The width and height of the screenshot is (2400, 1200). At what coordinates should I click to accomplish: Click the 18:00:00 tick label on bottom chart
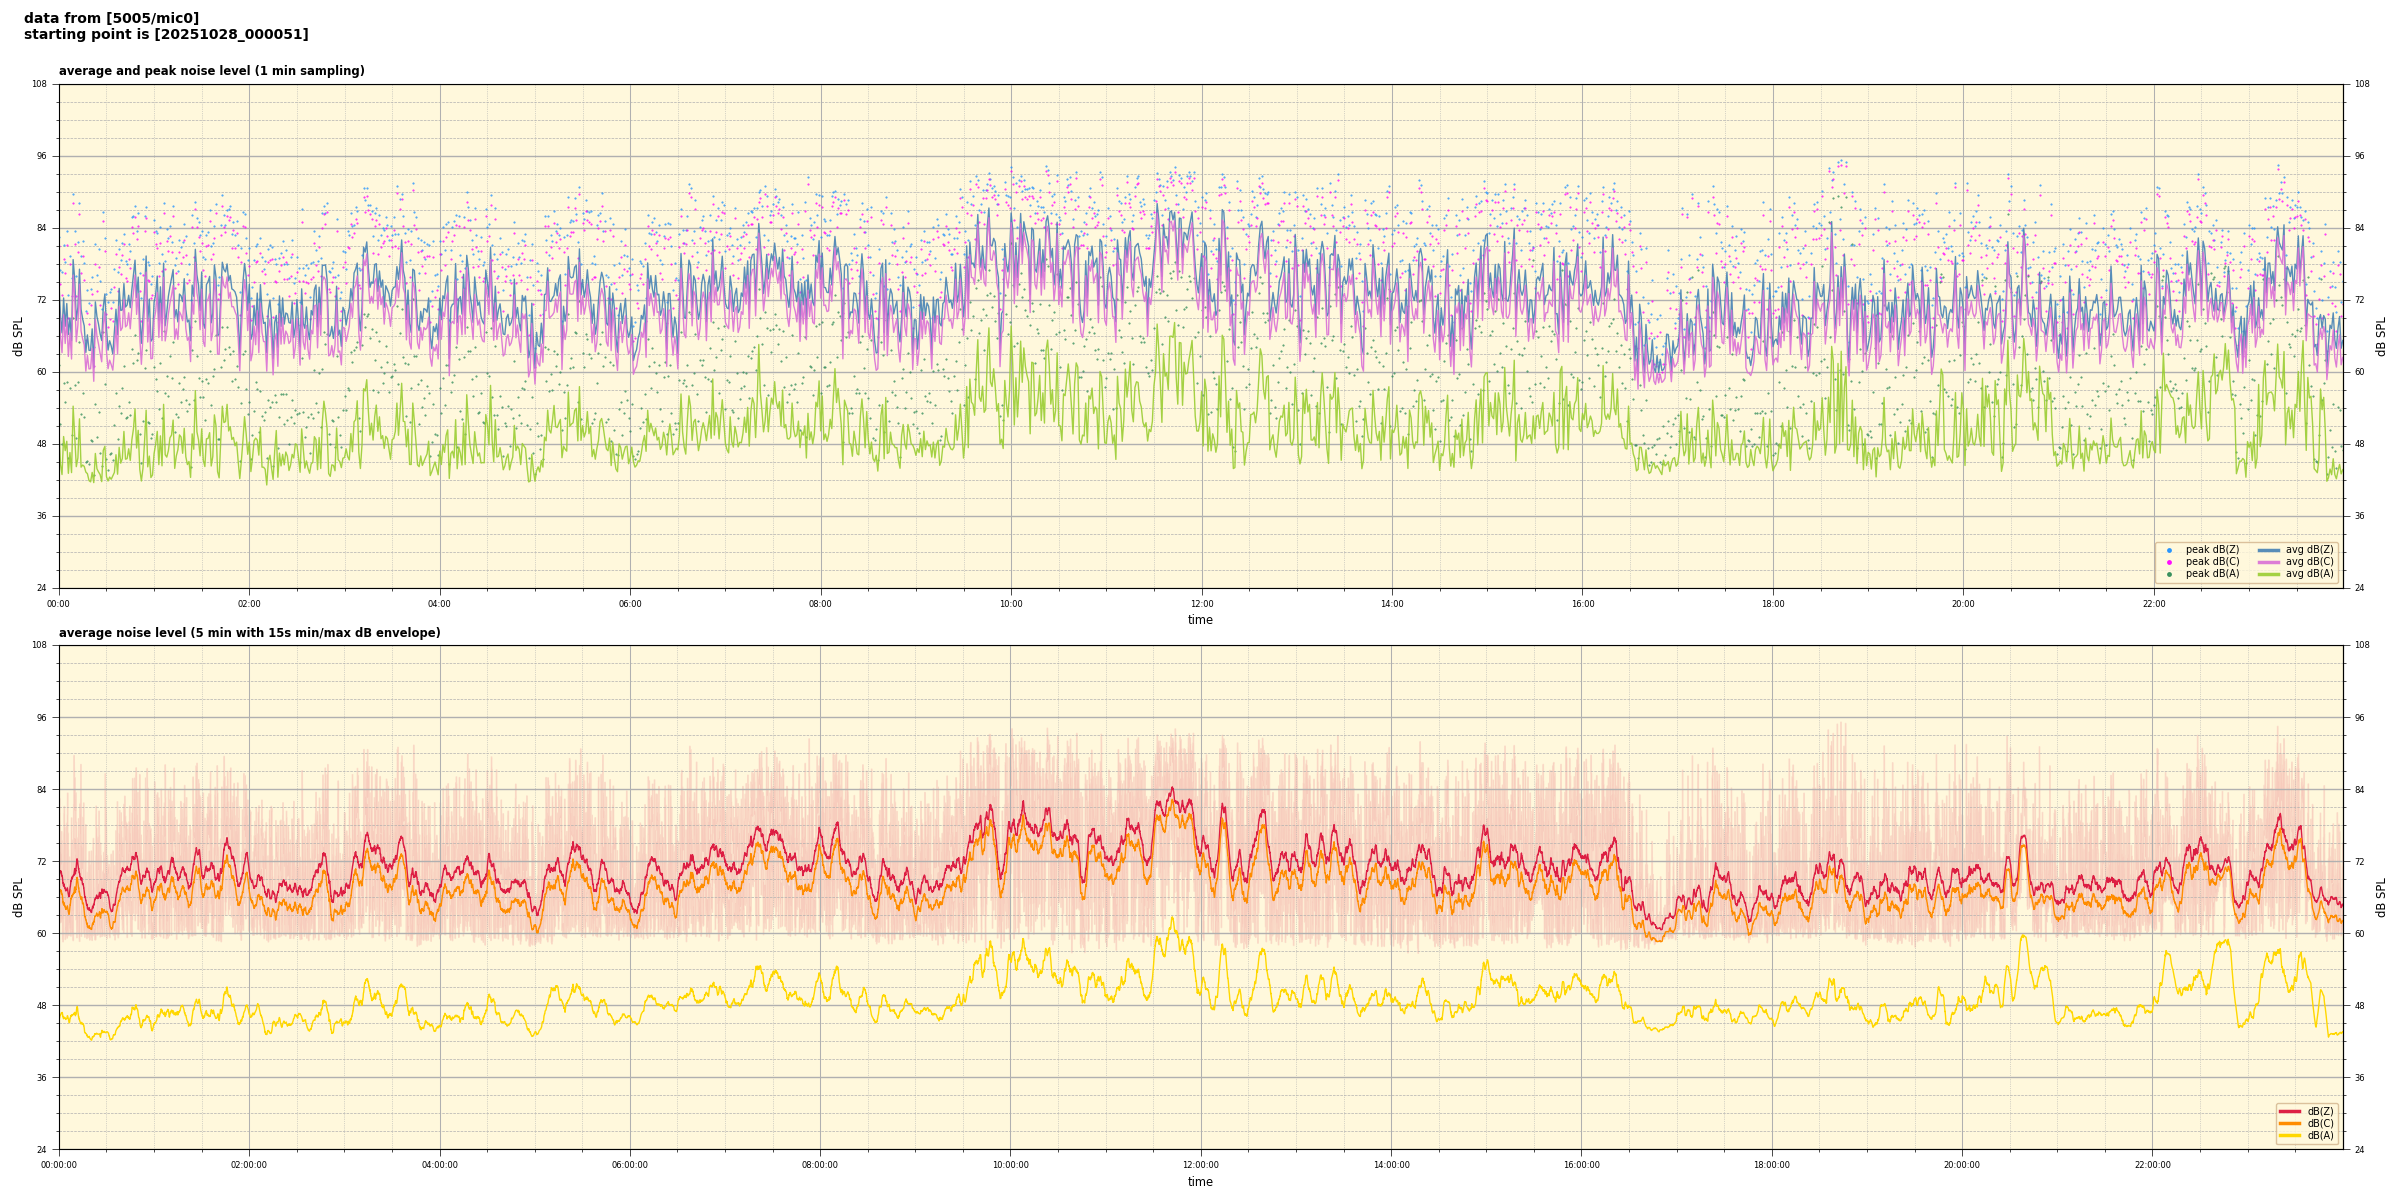(1772, 1165)
